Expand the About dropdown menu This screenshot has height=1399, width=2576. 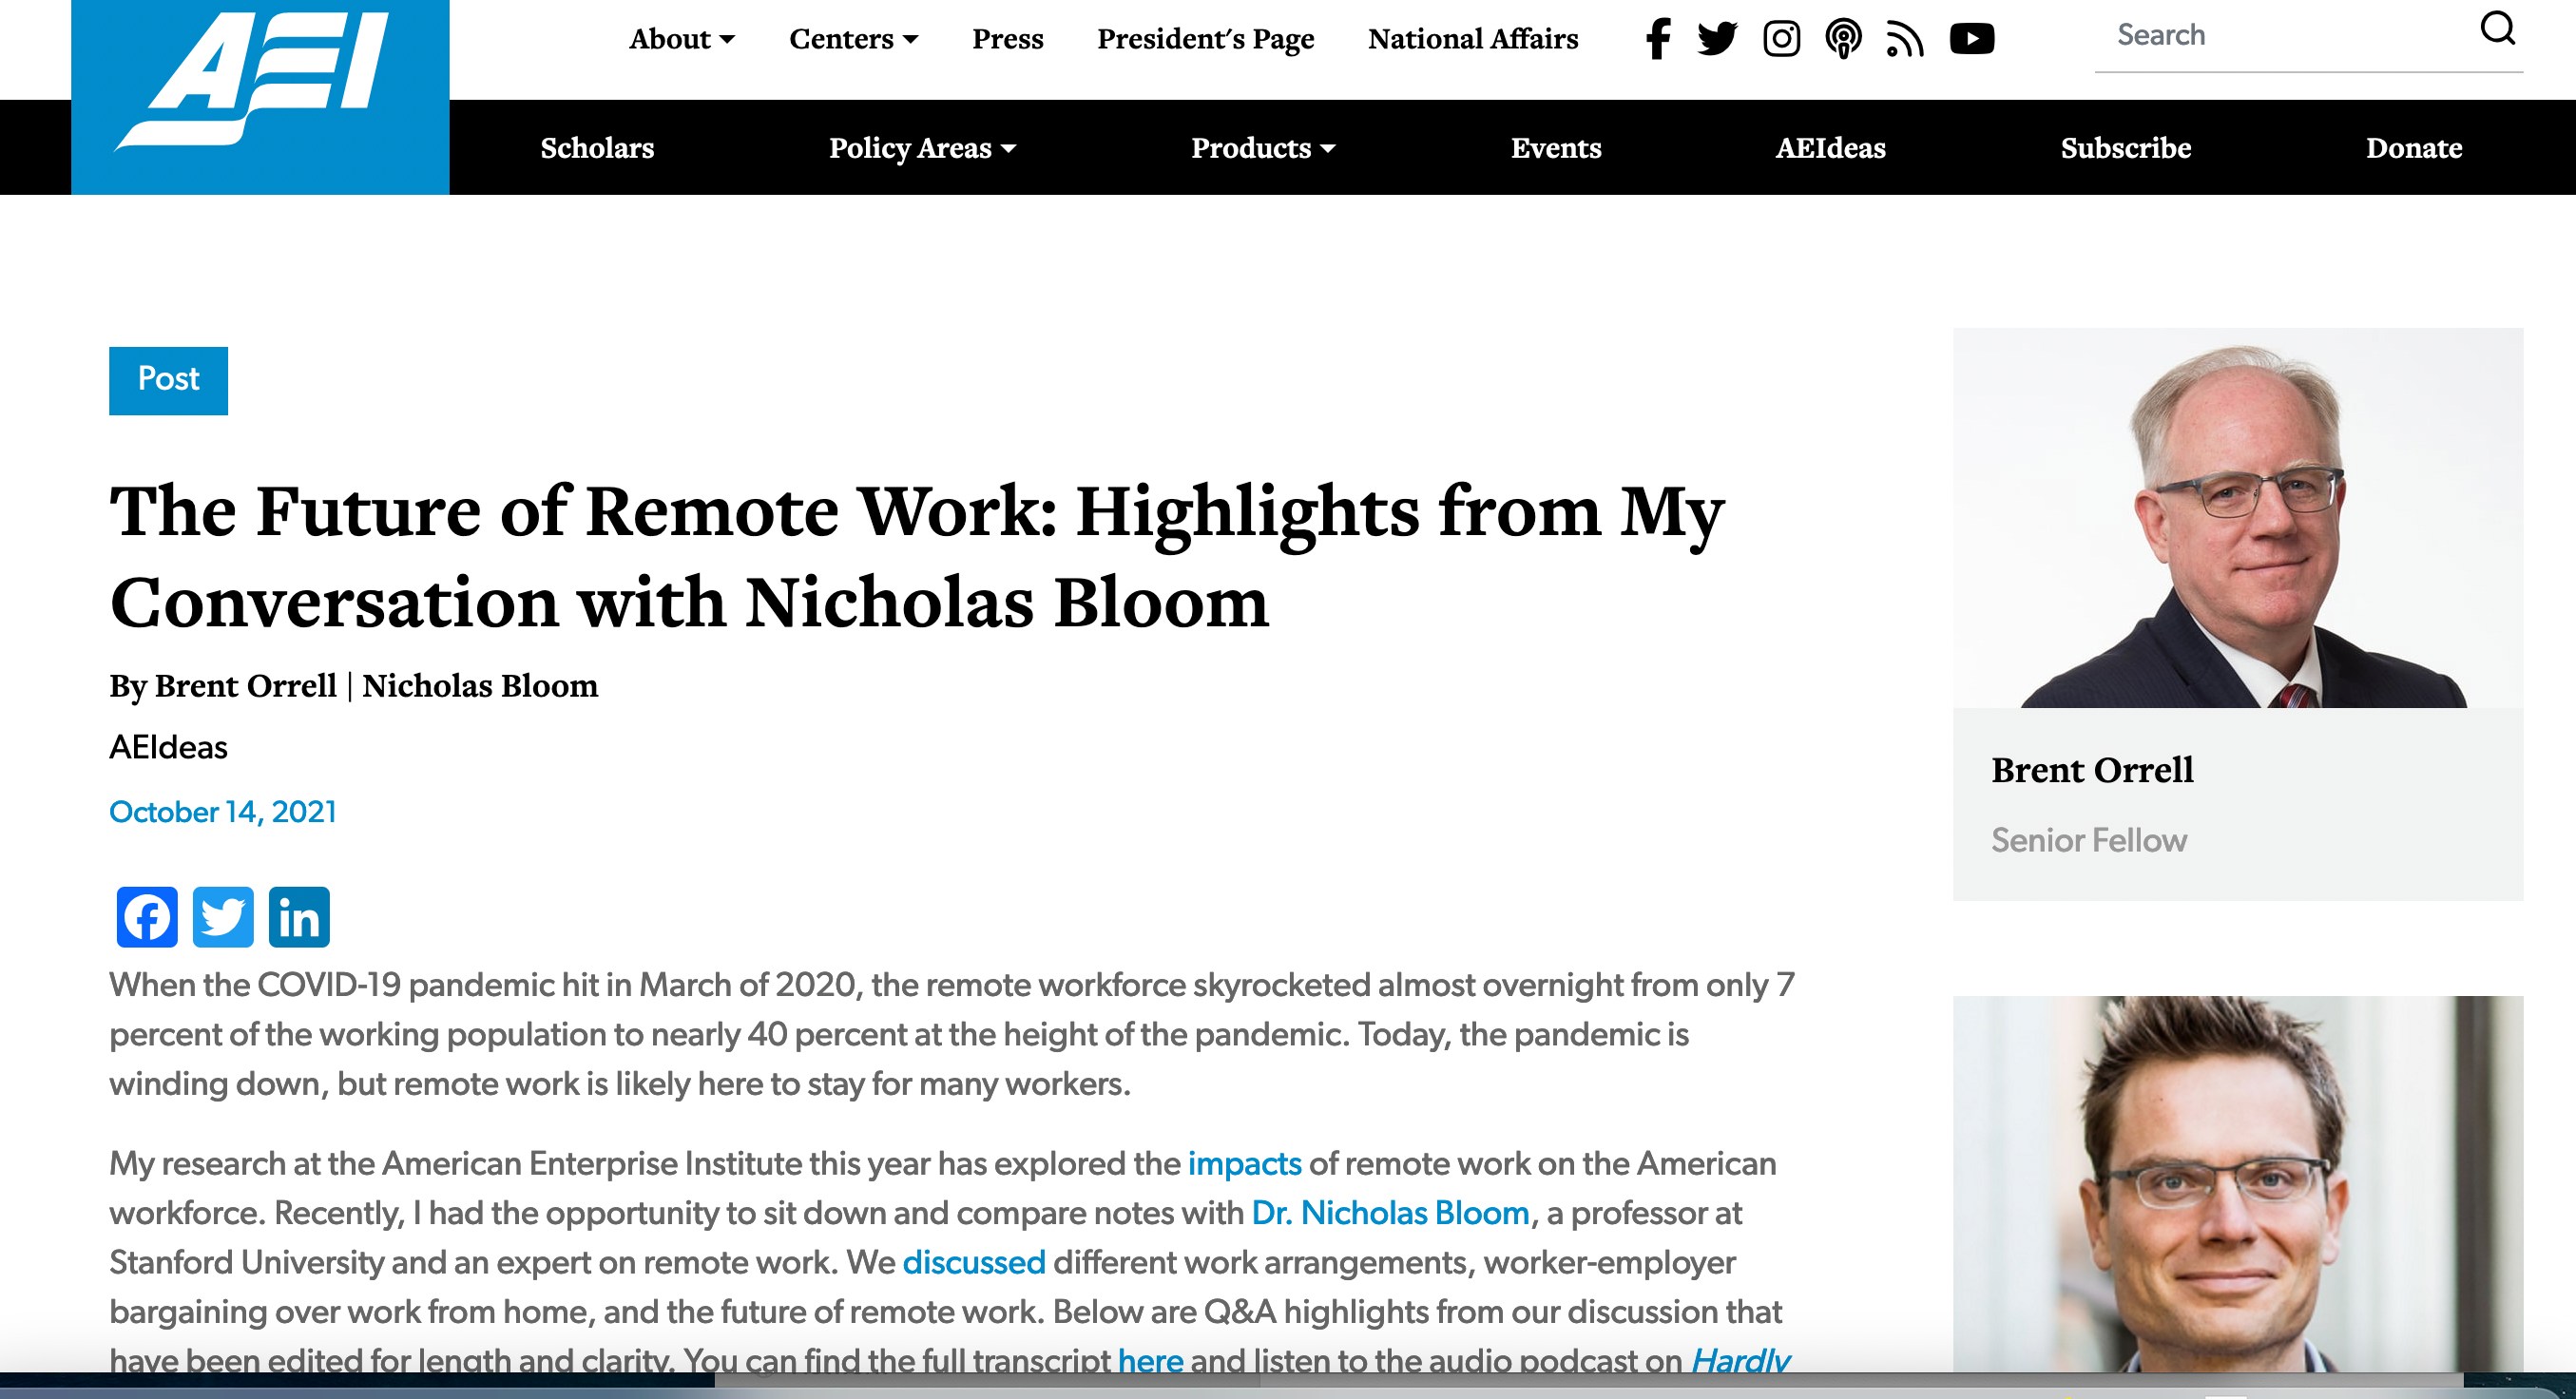[682, 39]
